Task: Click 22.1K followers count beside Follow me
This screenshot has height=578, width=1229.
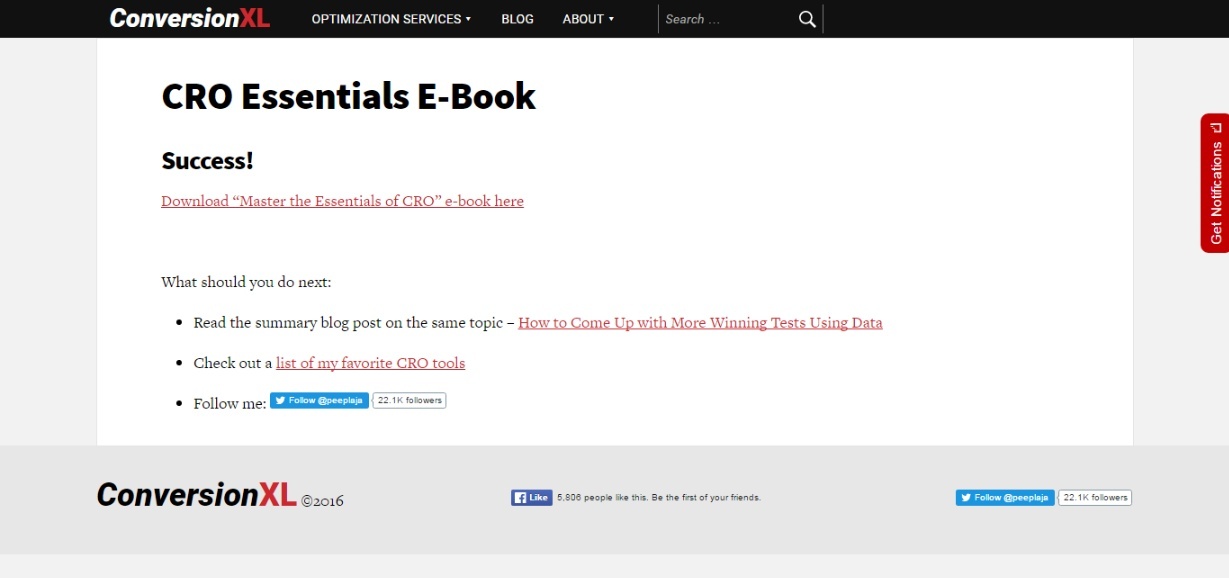Action: click(409, 400)
